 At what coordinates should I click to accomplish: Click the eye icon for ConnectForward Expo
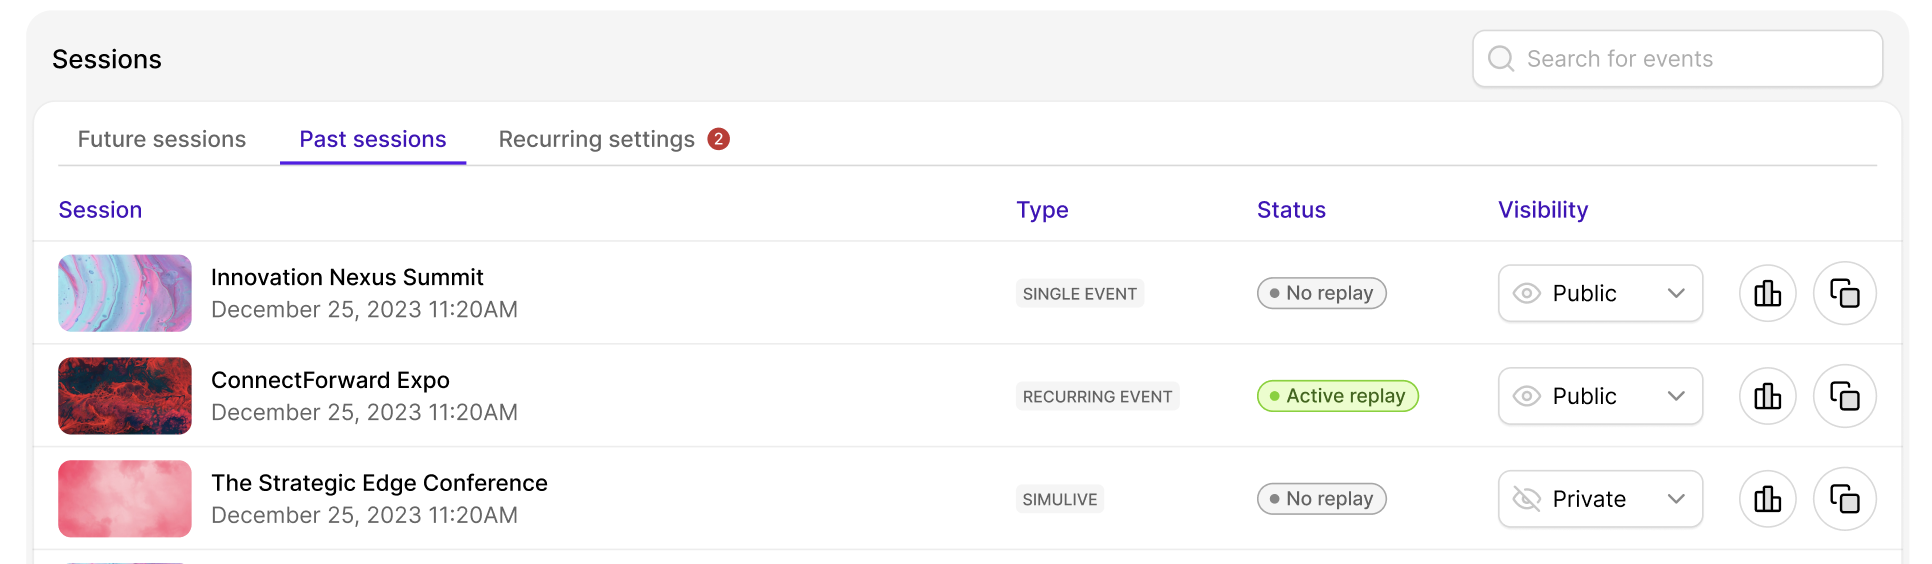(x=1526, y=397)
